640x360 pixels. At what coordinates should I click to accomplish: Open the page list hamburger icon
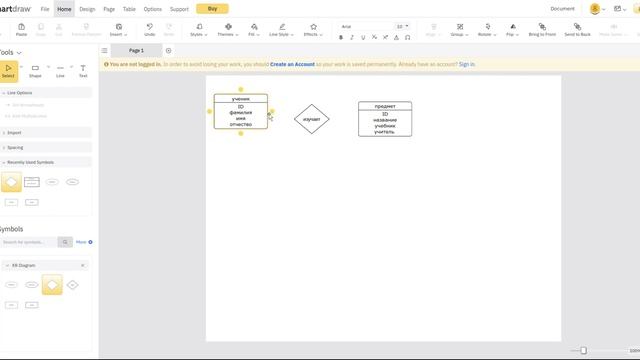(104, 51)
